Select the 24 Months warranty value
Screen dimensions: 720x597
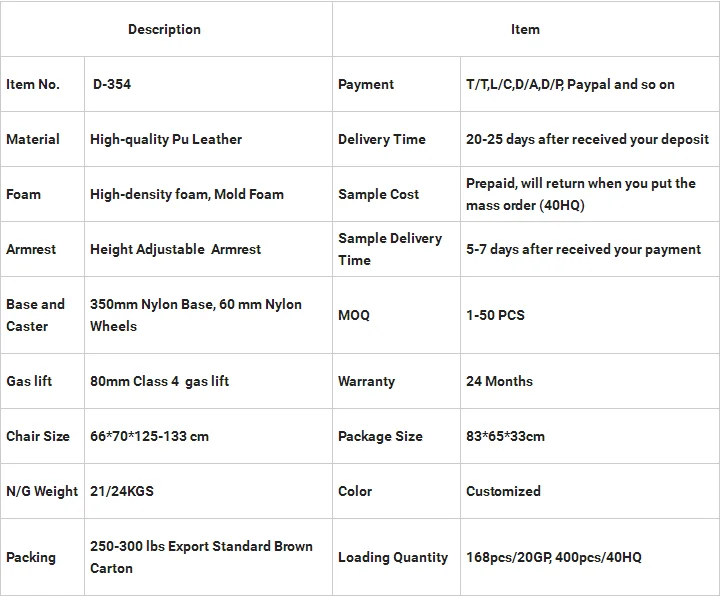pos(499,381)
